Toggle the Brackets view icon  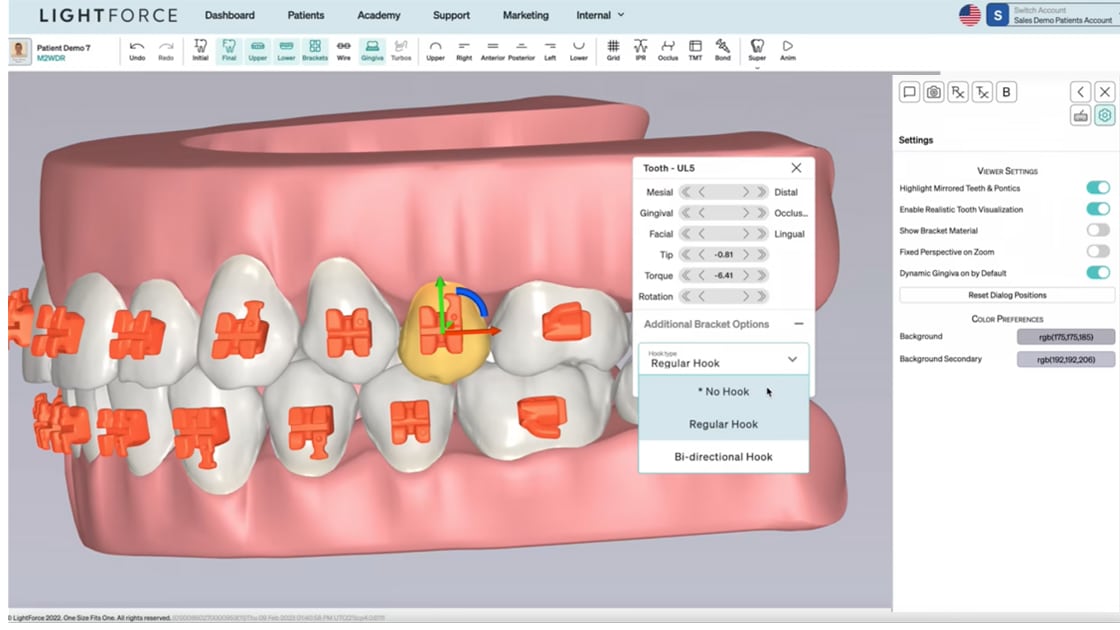[315, 50]
